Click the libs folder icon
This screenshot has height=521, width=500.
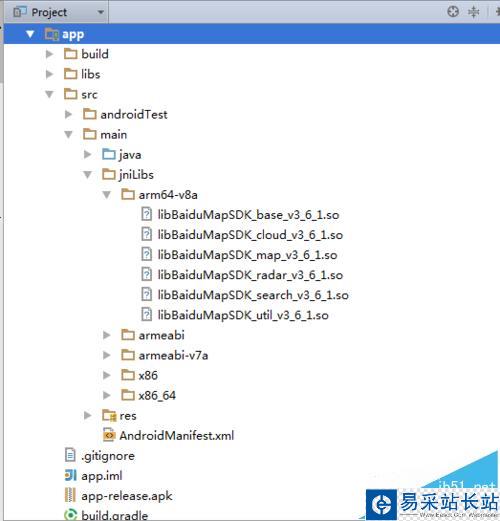tap(70, 74)
